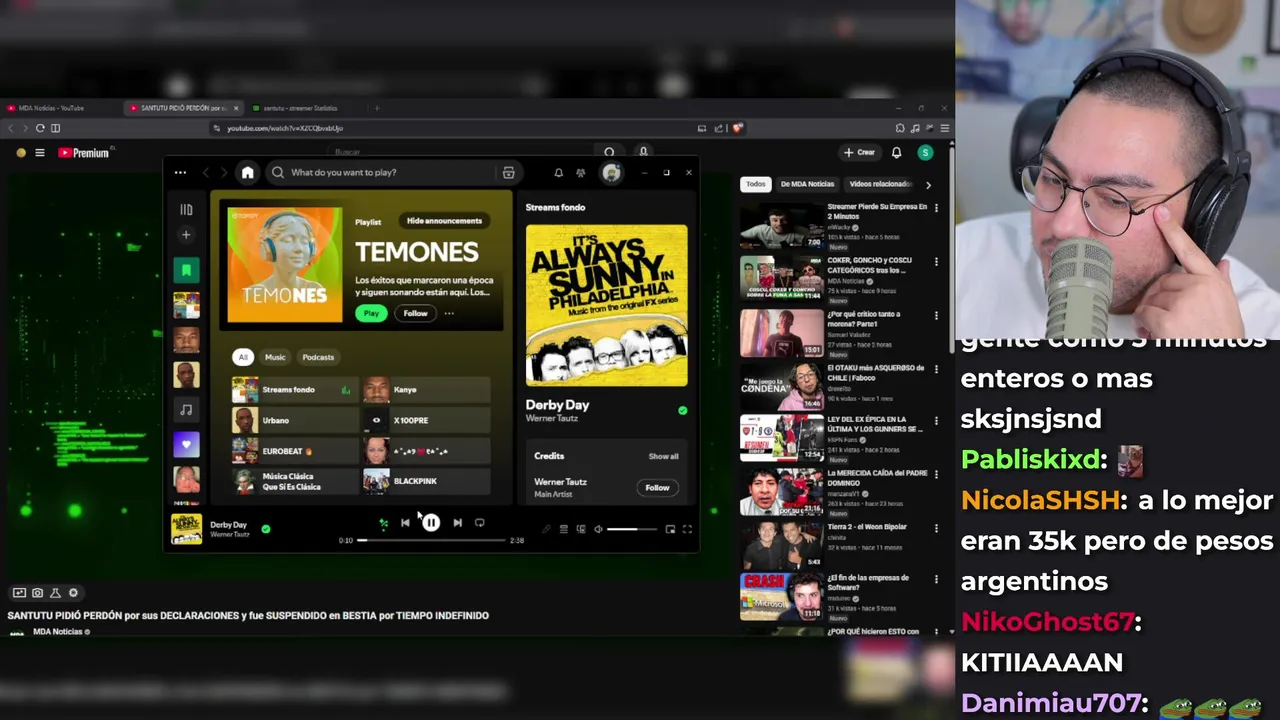Open Spotify notifications bell

pos(558,173)
